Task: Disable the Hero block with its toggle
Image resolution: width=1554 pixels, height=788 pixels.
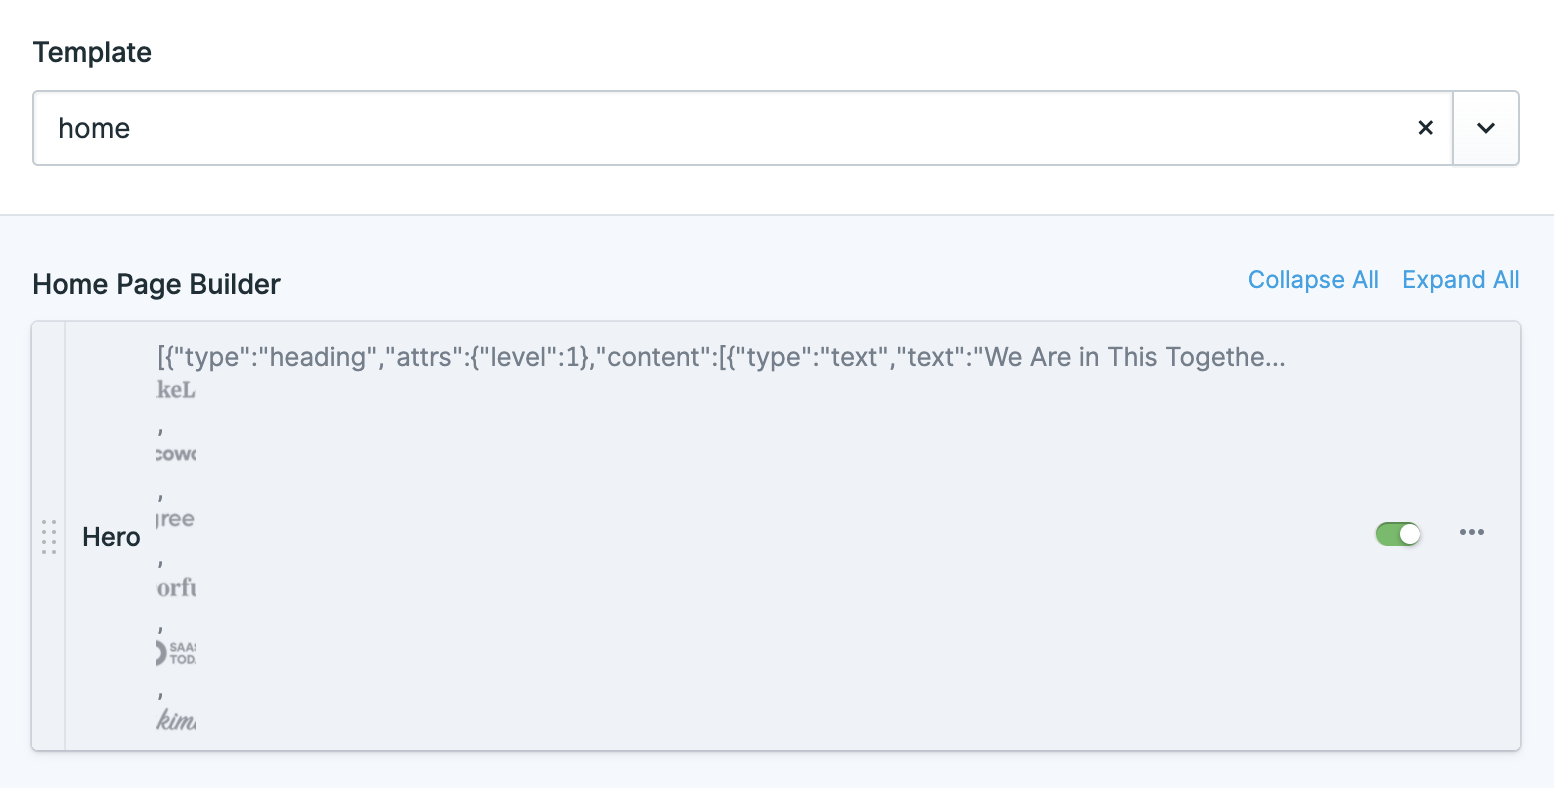Action: tap(1397, 533)
